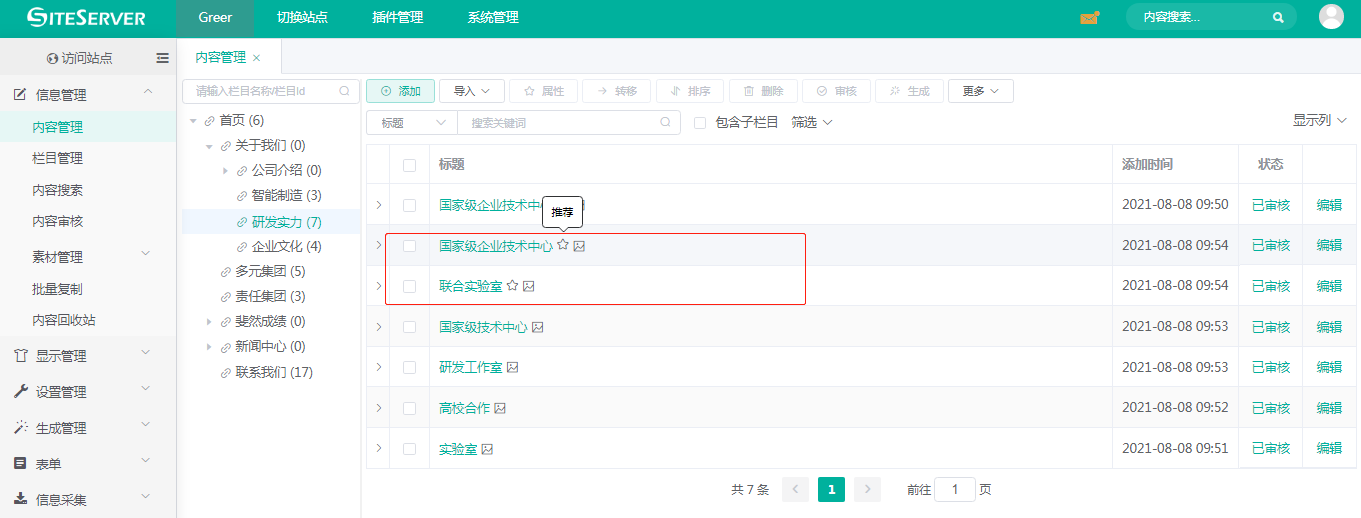1361x518 pixels.
Task: Close the 内容管理 tab
Action: [x=257, y=58]
